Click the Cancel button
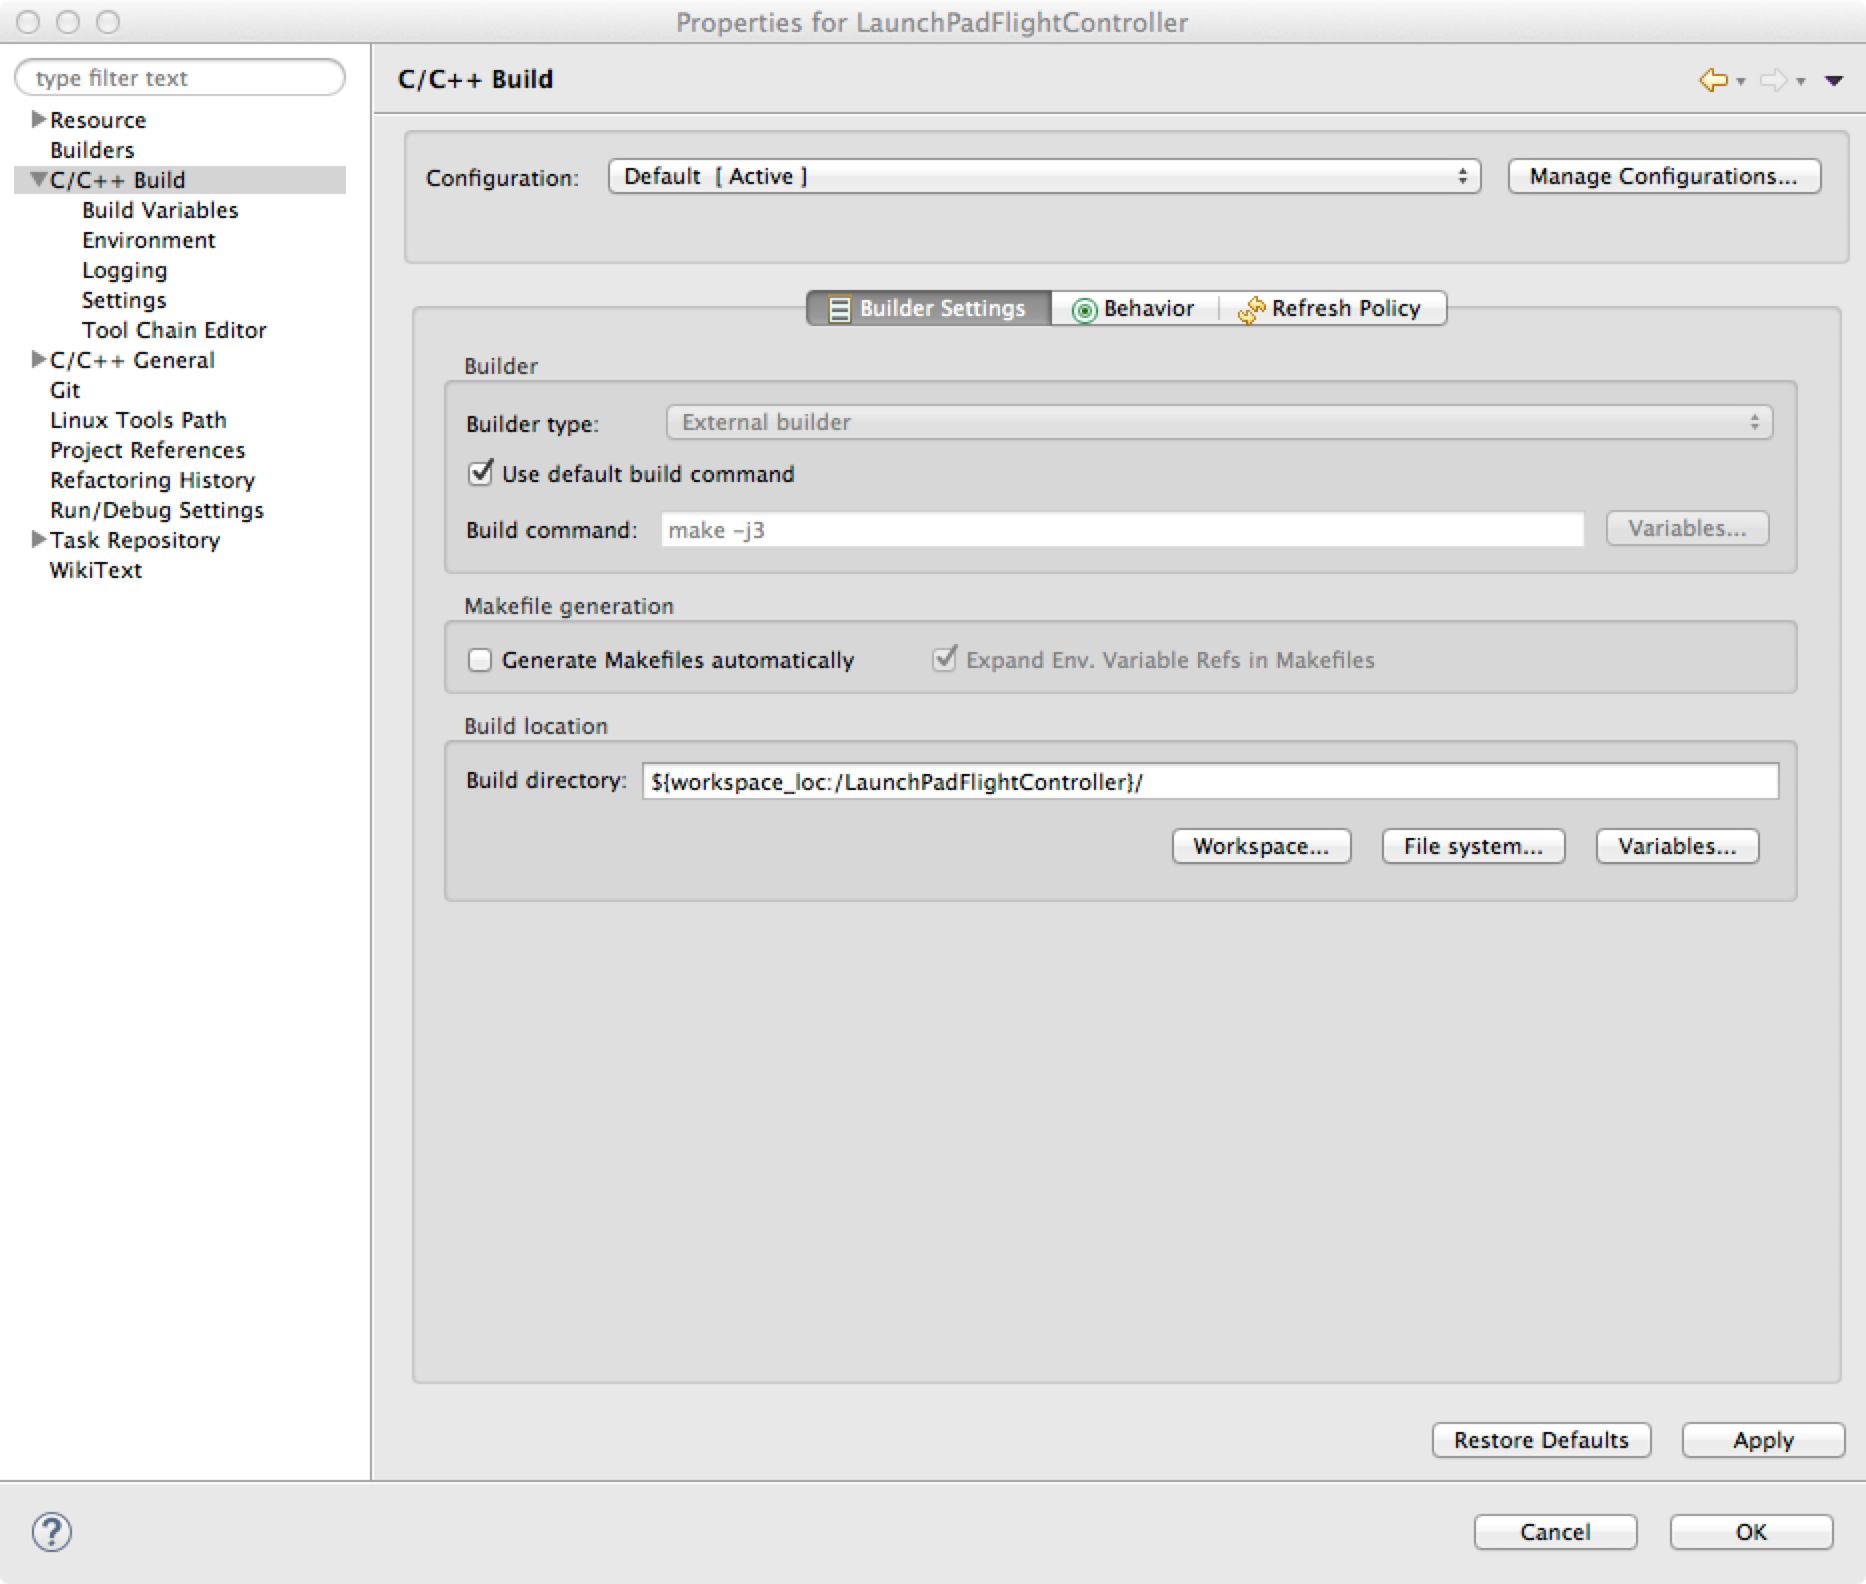 (1555, 1532)
